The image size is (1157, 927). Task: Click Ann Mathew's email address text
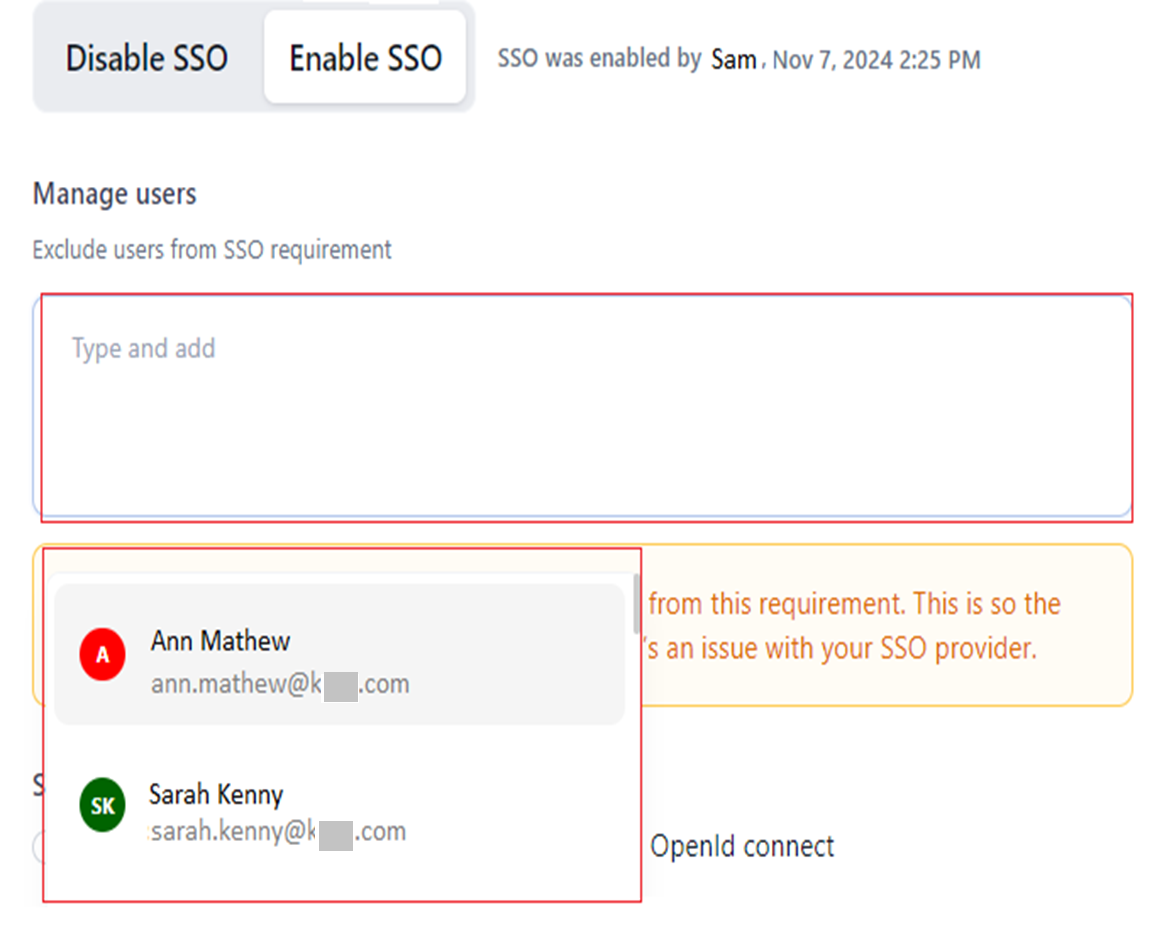coord(280,684)
